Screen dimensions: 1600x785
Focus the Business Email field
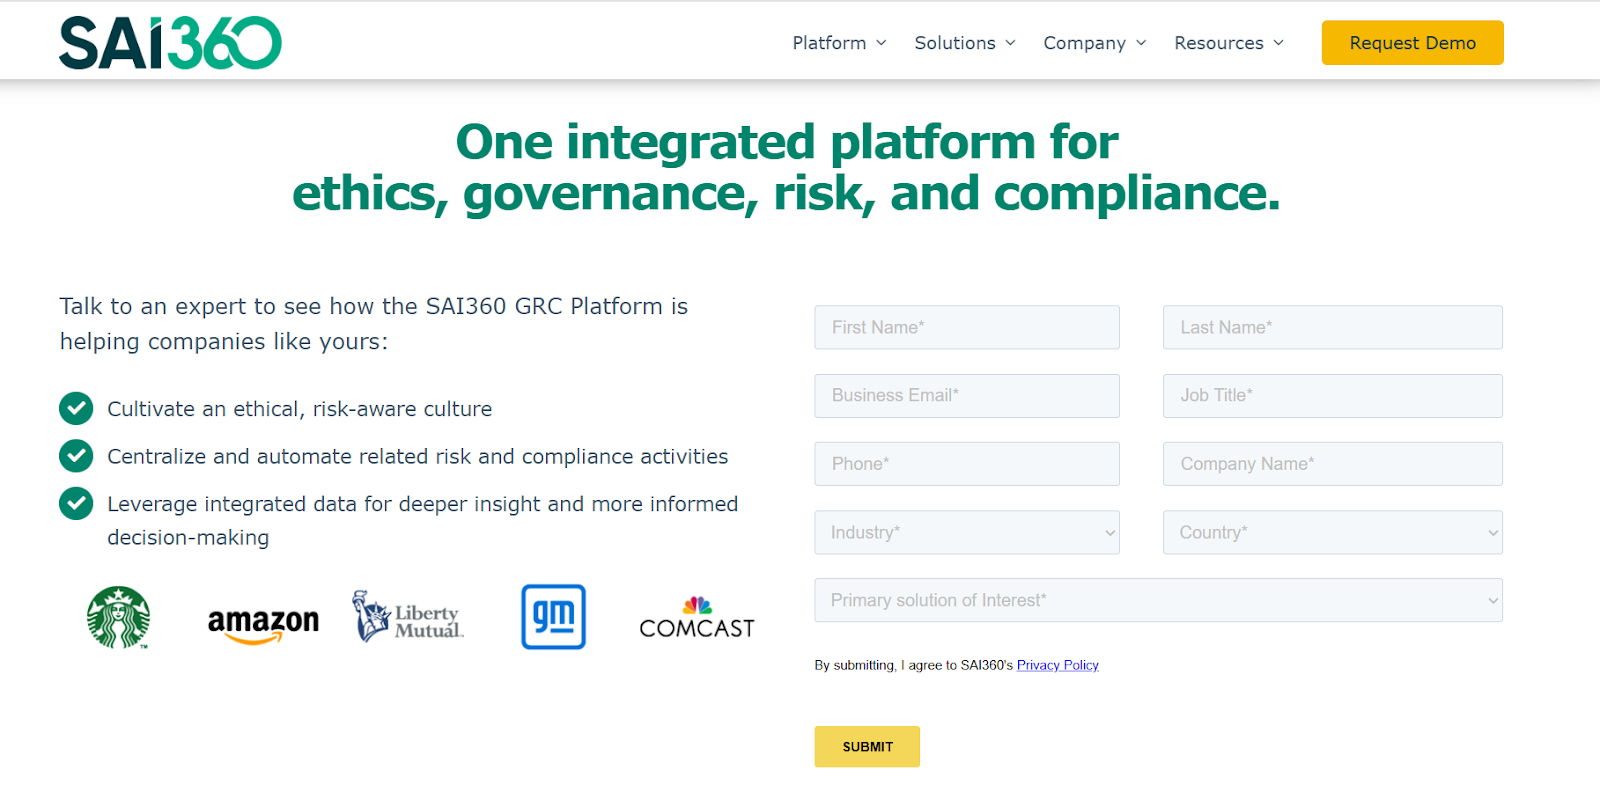[x=966, y=396]
